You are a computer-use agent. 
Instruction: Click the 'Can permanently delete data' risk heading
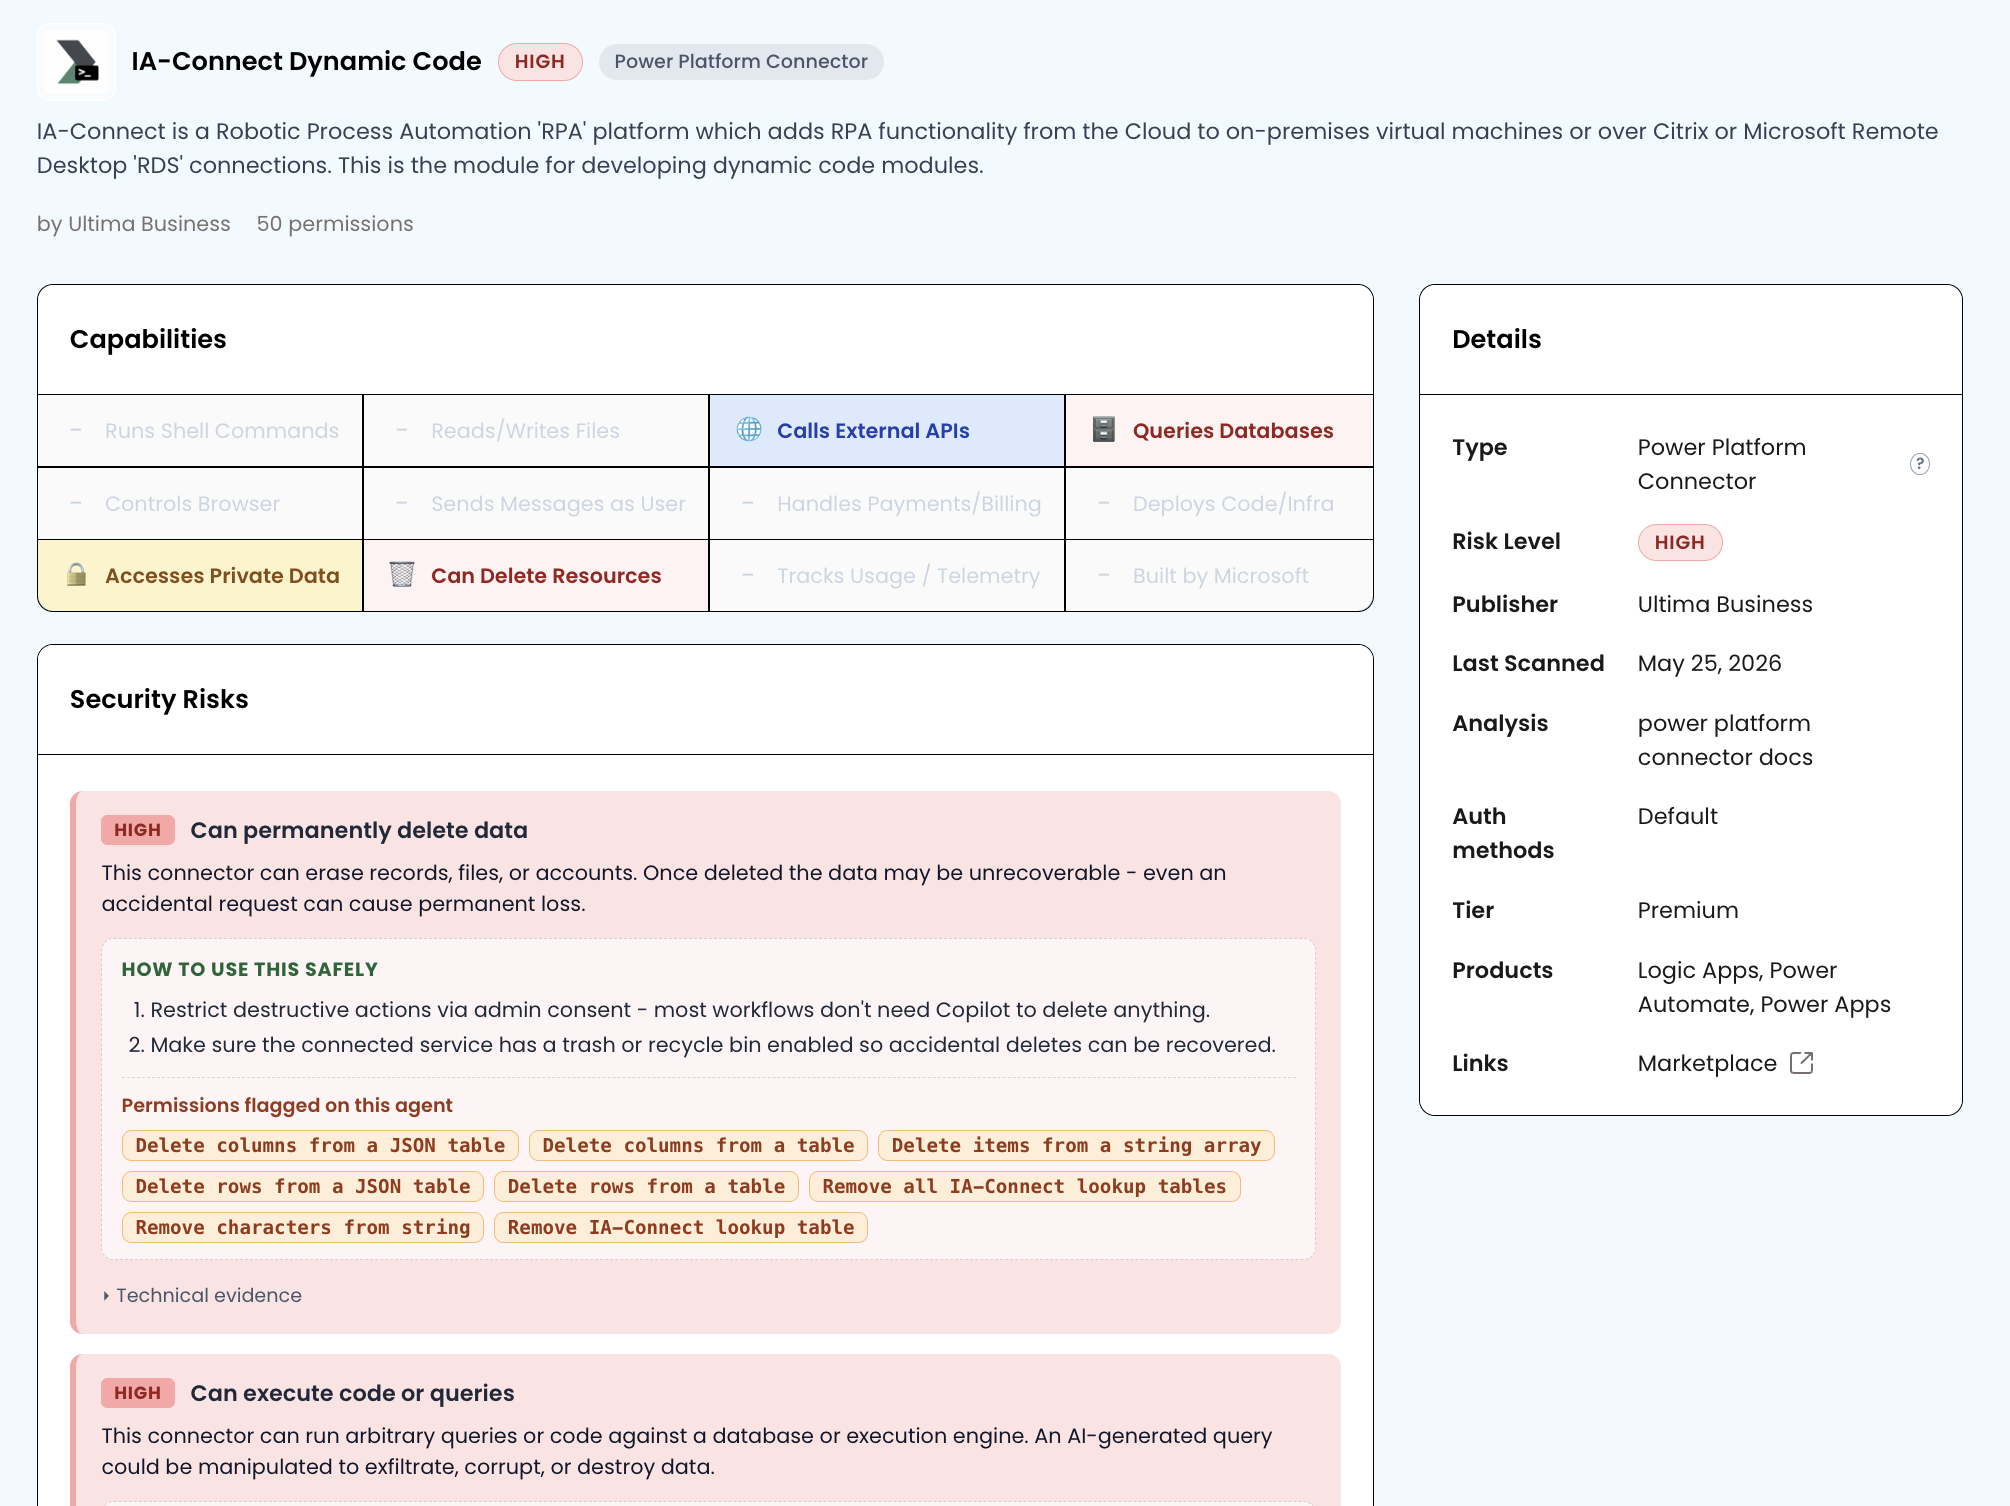tap(359, 830)
